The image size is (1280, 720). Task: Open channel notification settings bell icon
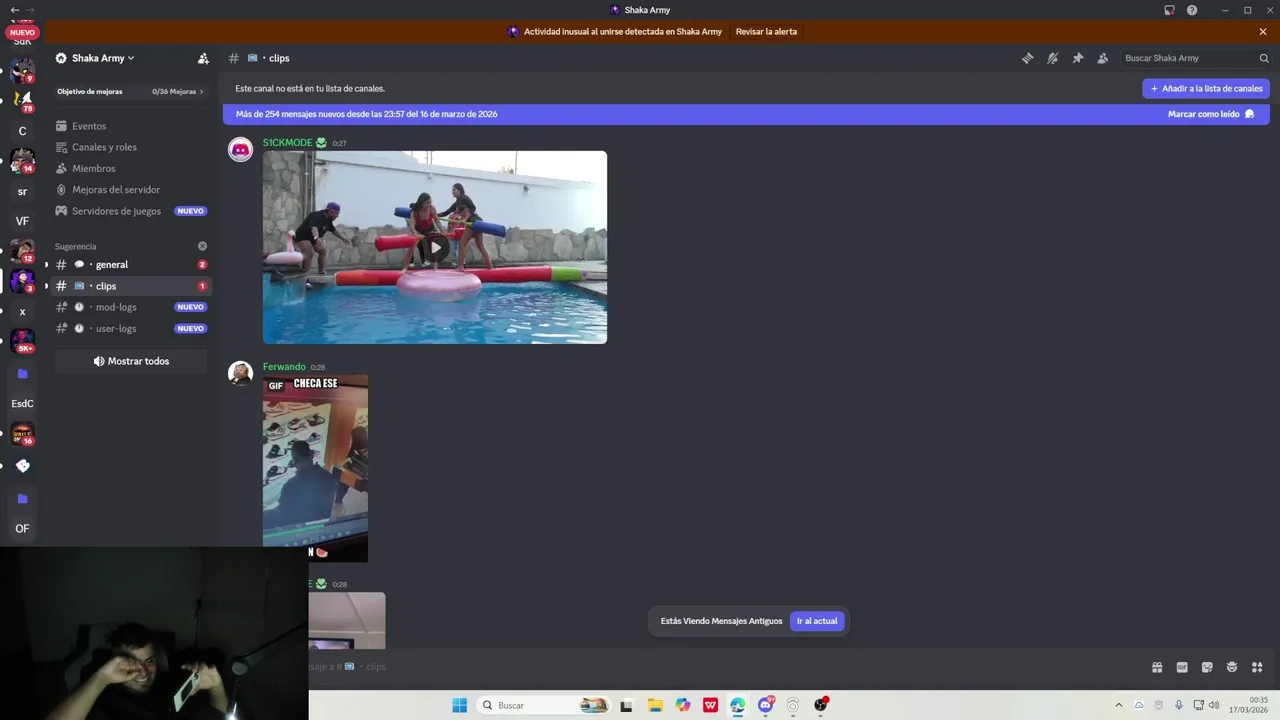tap(1052, 58)
